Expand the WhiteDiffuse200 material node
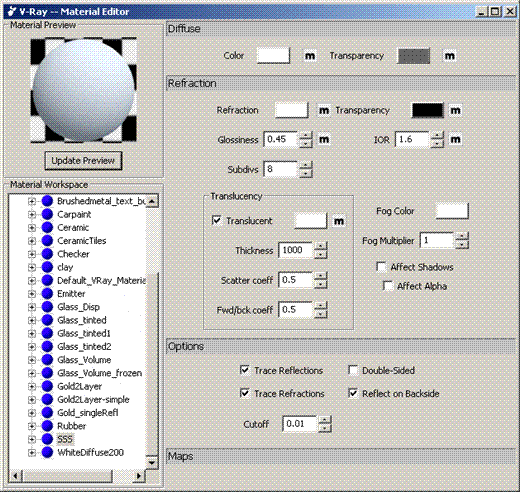520x492 pixels. coord(32,452)
